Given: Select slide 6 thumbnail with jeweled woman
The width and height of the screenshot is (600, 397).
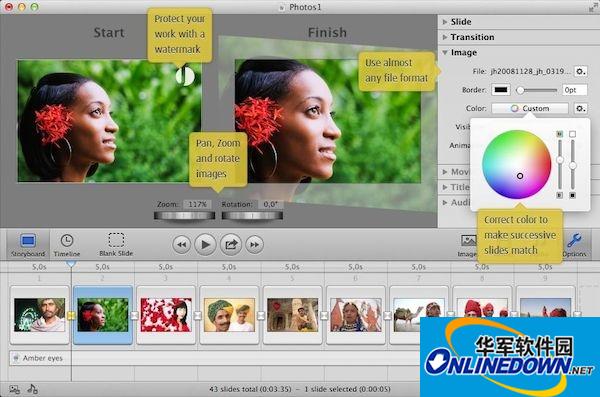Looking at the screenshot, I should click(x=356, y=315).
